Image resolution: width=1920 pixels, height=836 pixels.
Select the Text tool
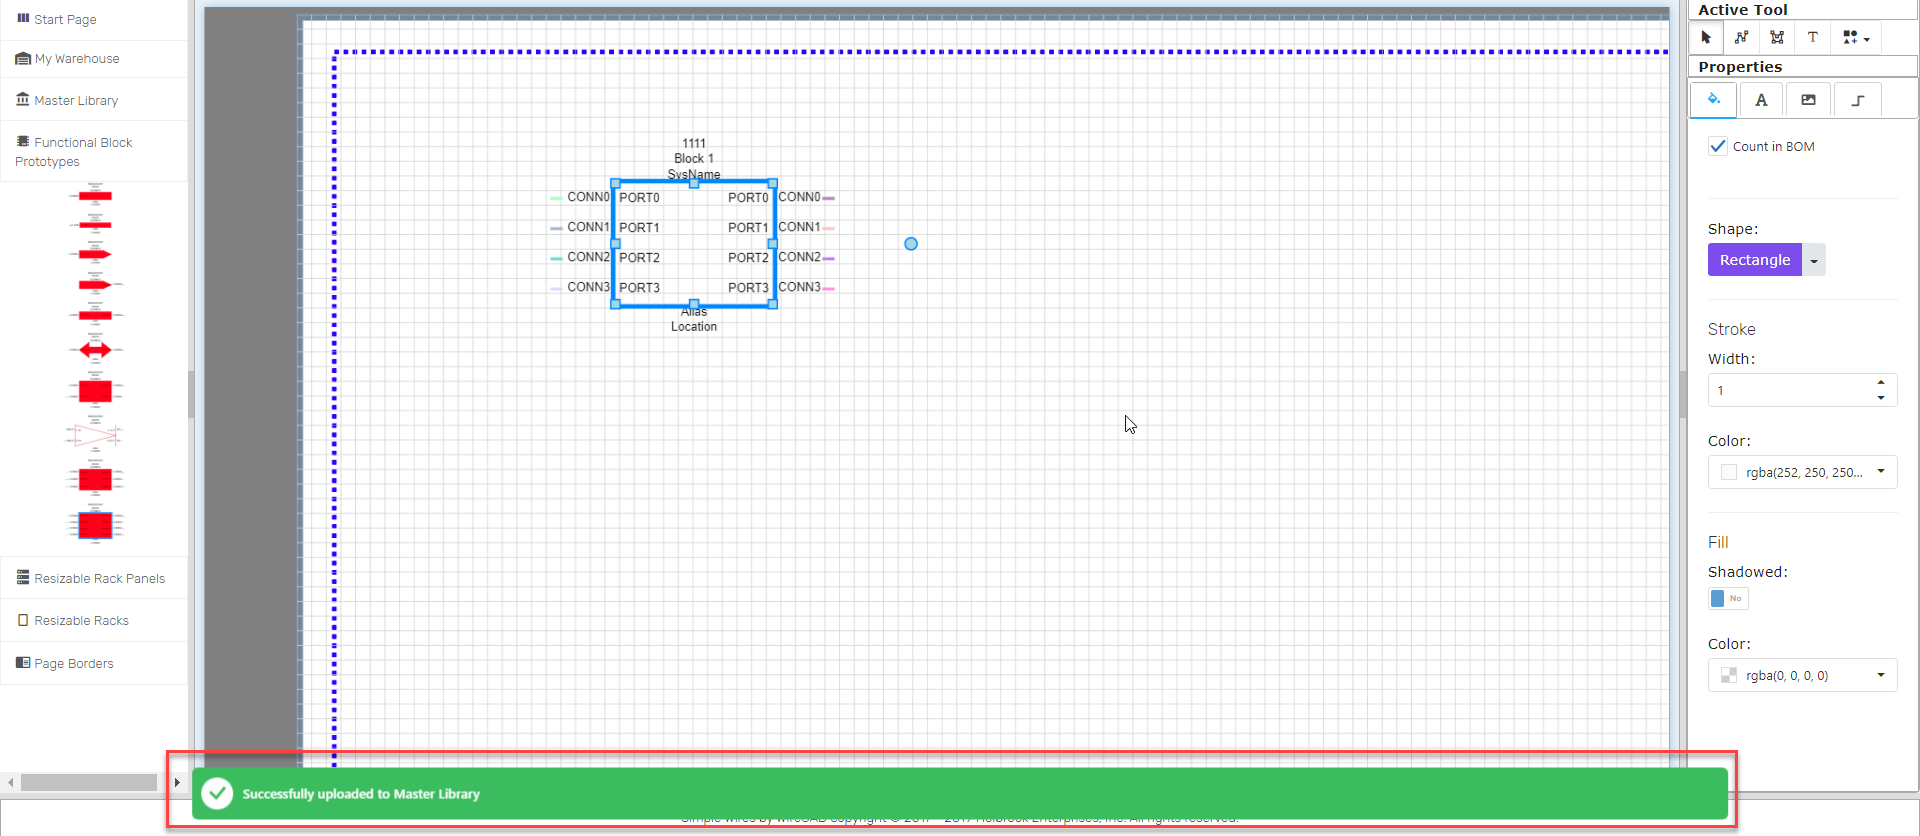1812,37
